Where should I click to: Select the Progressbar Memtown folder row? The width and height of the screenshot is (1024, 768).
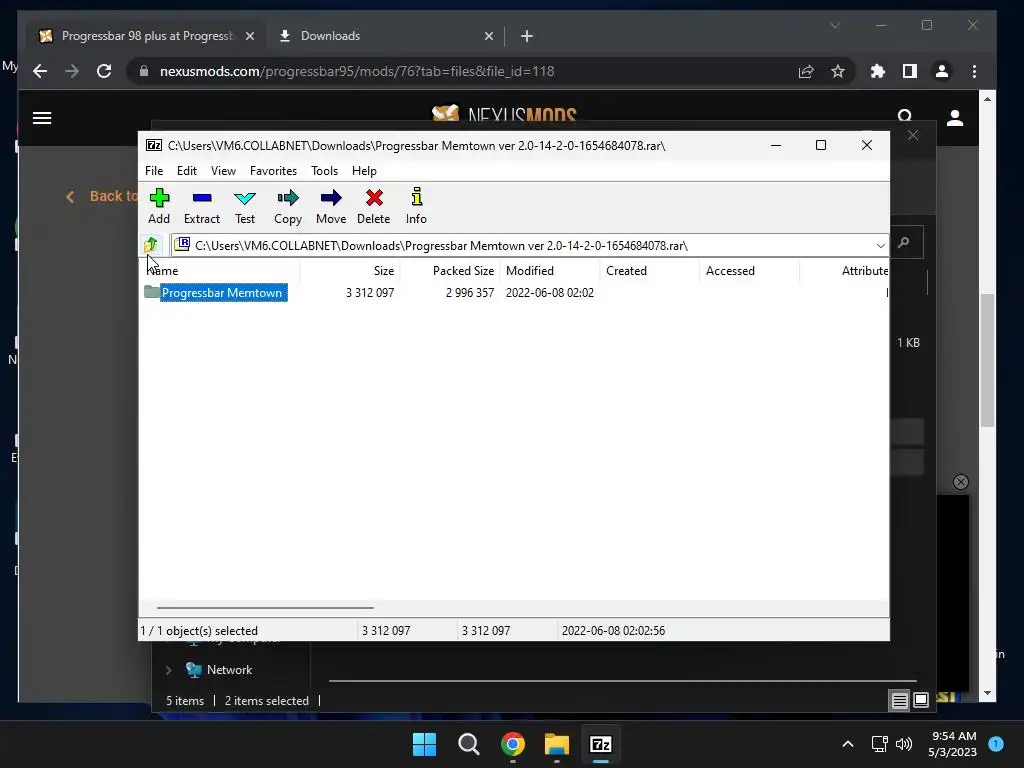222,293
